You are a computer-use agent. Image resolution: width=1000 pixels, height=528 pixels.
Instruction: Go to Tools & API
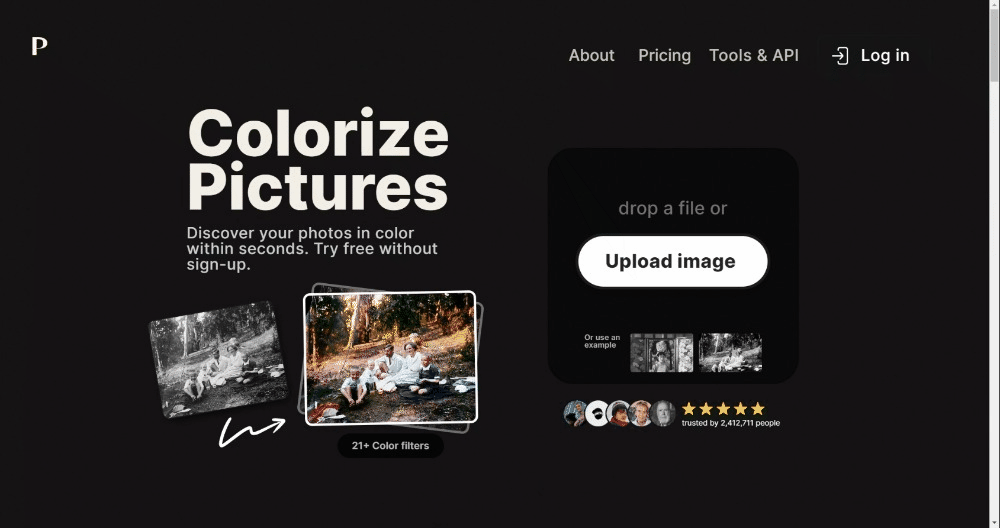[754, 55]
